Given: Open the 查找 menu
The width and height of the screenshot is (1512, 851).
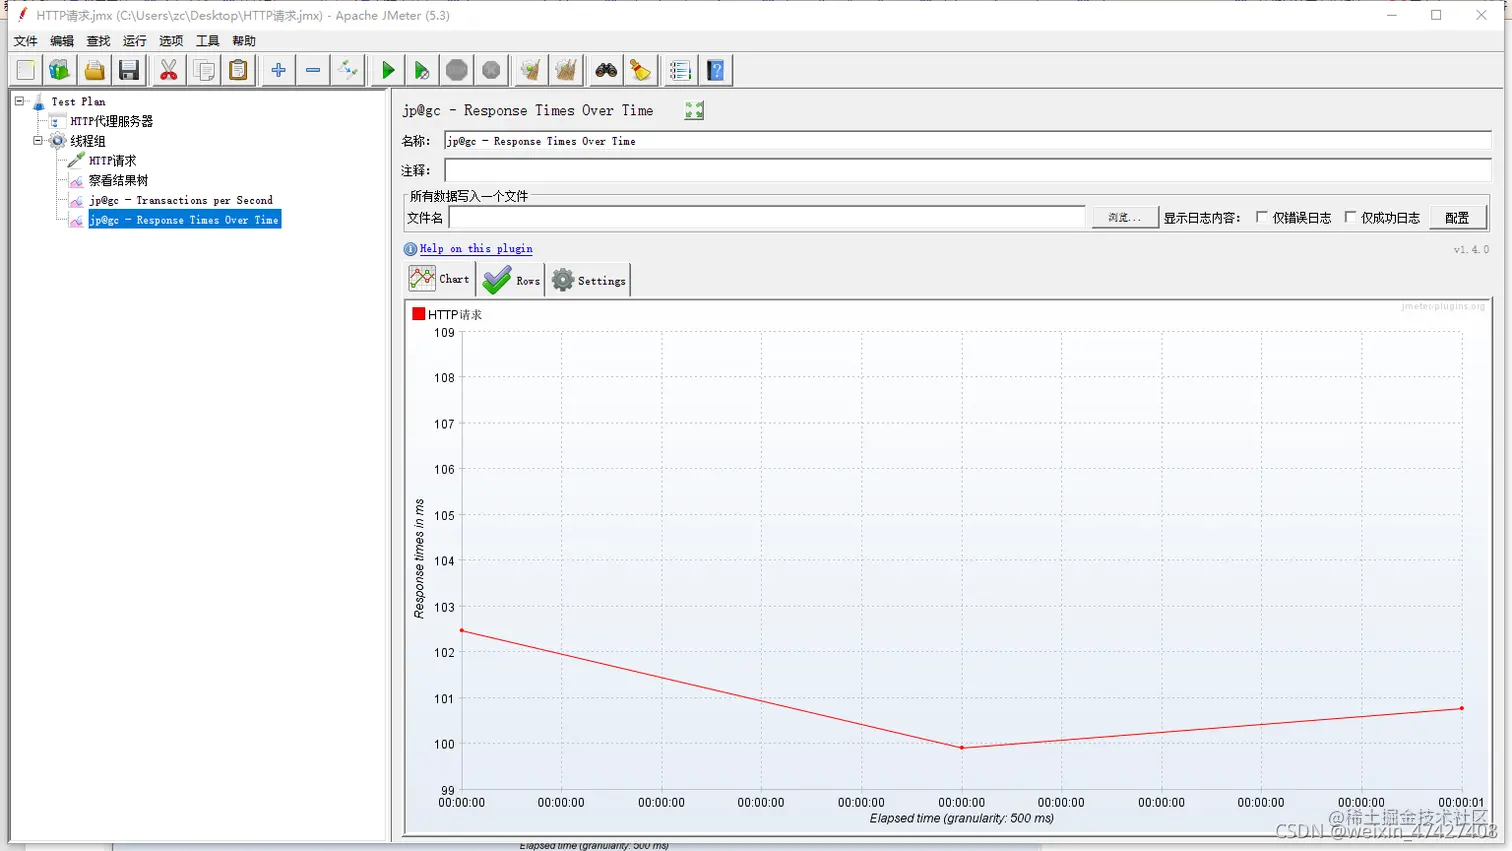Looking at the screenshot, I should (98, 41).
